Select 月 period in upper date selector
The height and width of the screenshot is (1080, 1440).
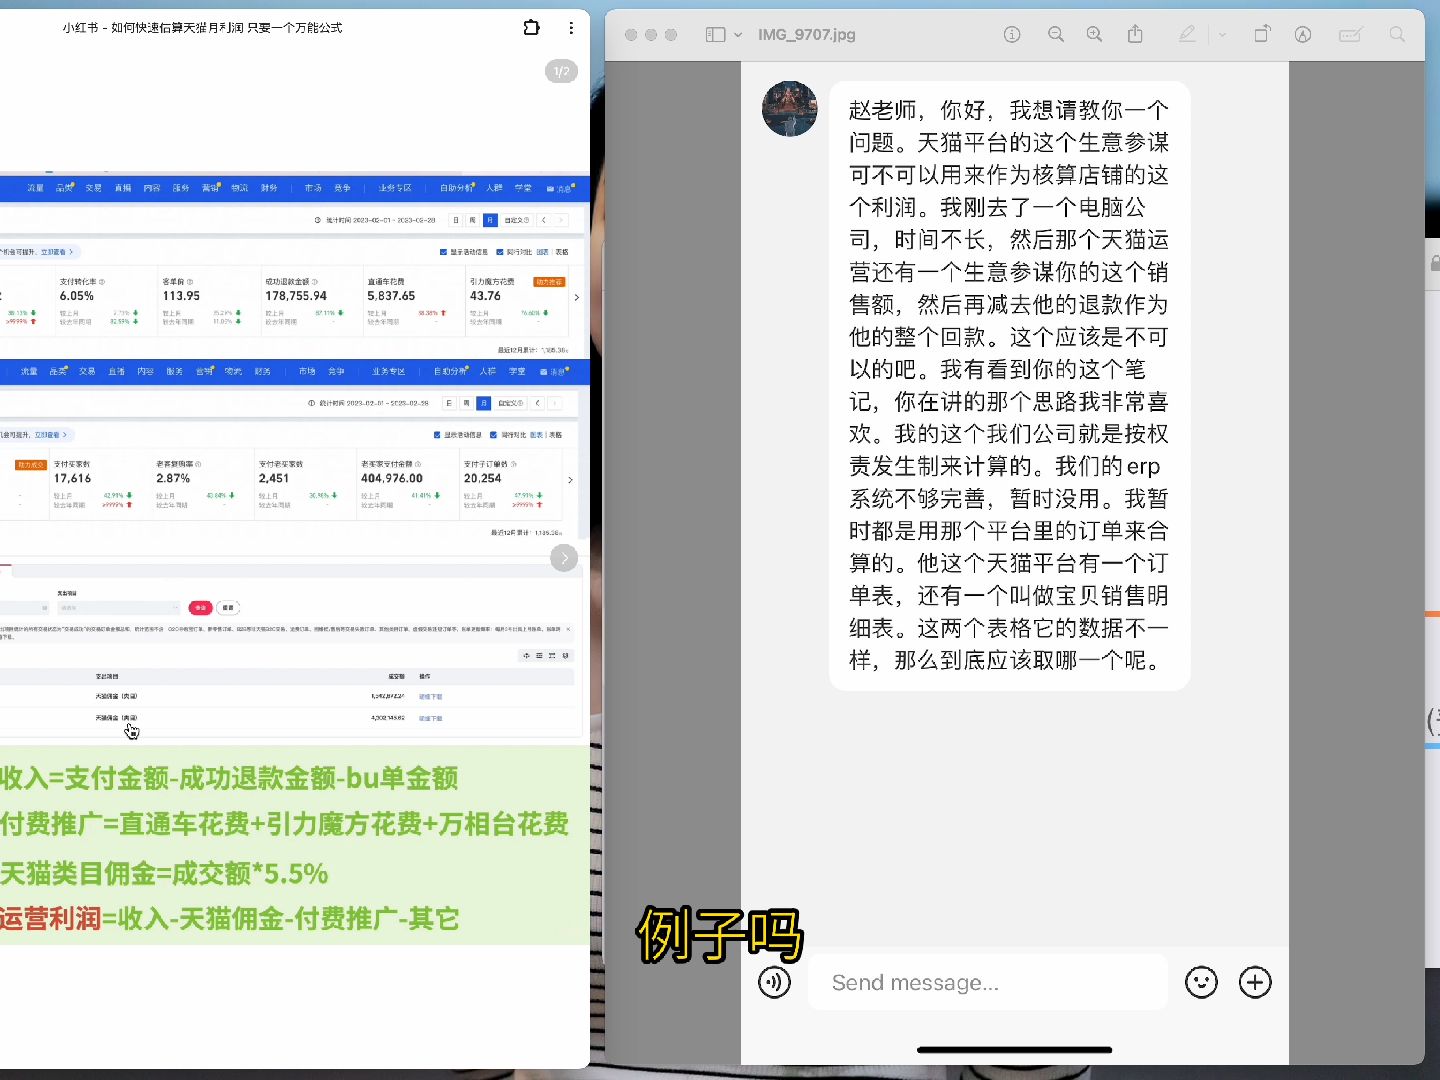coord(489,220)
